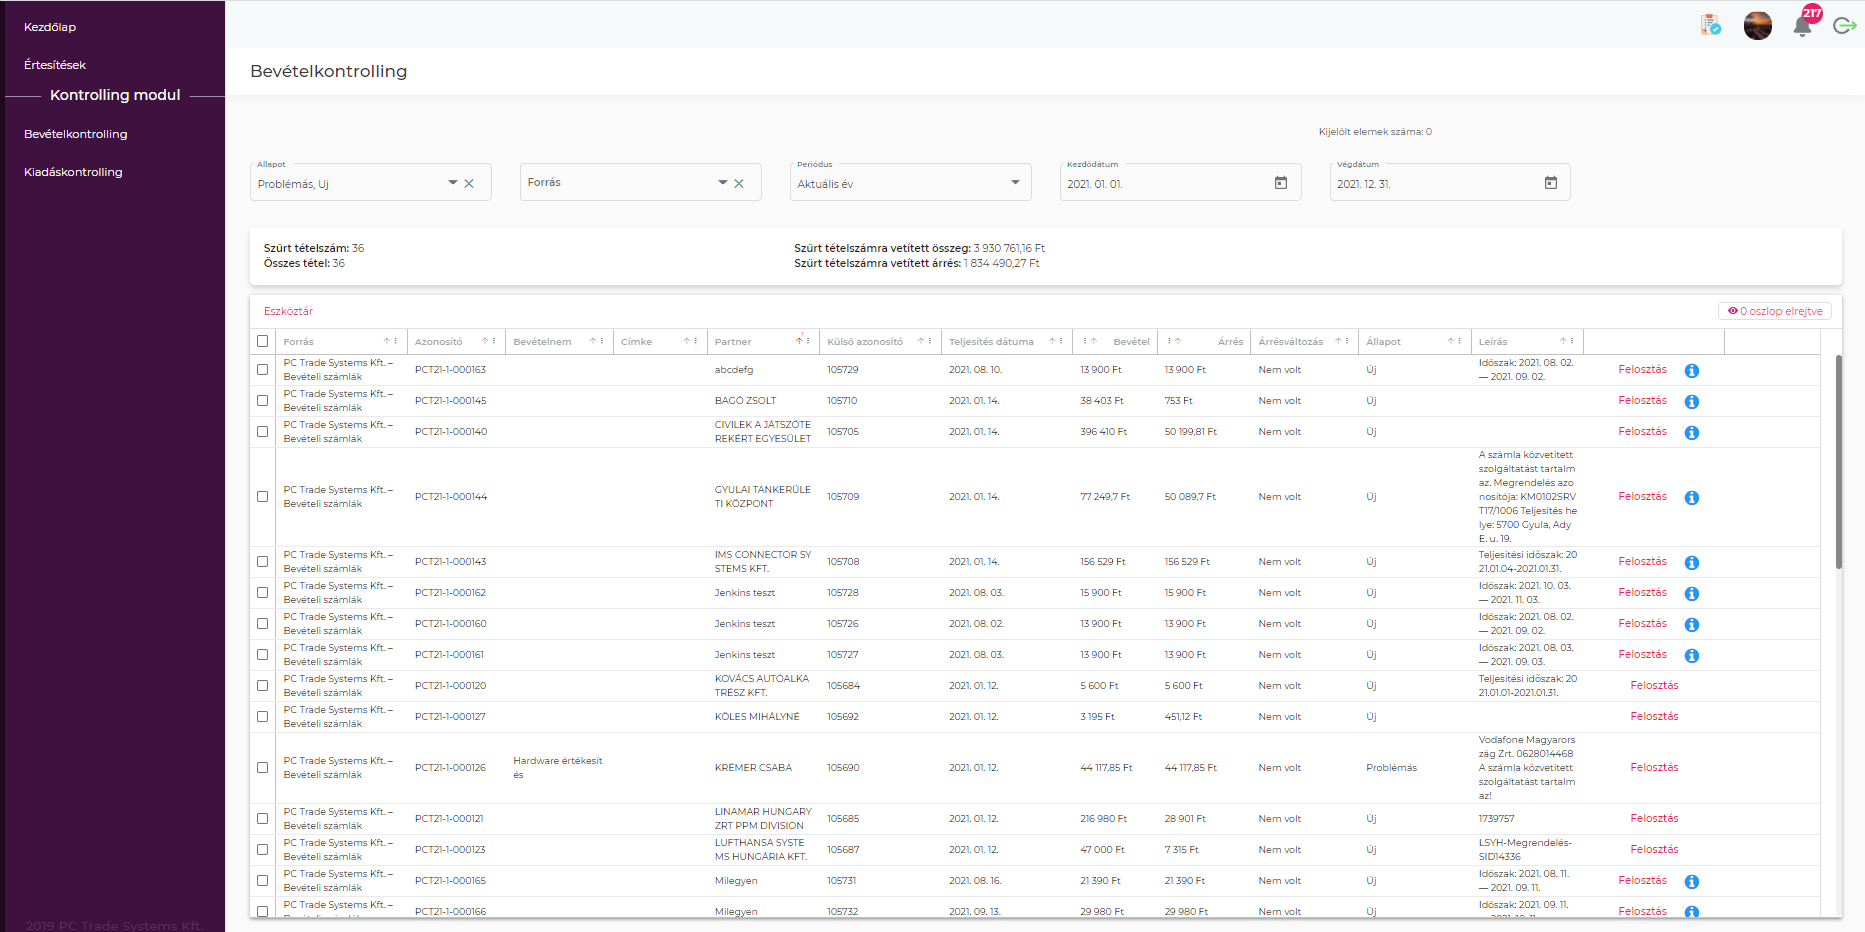Image resolution: width=1865 pixels, height=932 pixels.
Task: Click partner name KRÉMER CSABA
Action: pos(753,768)
